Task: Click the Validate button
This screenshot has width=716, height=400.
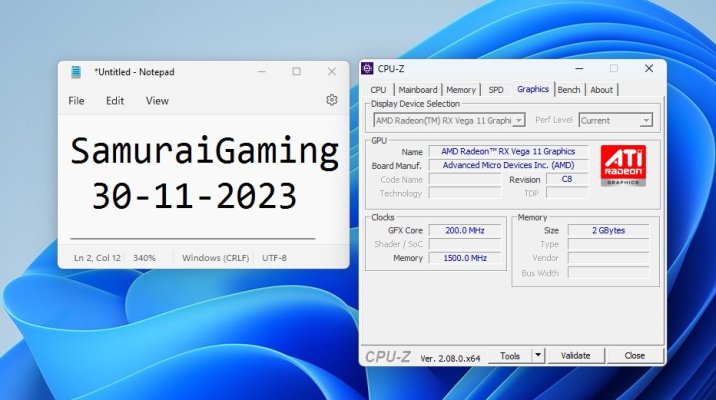Action: (x=575, y=355)
